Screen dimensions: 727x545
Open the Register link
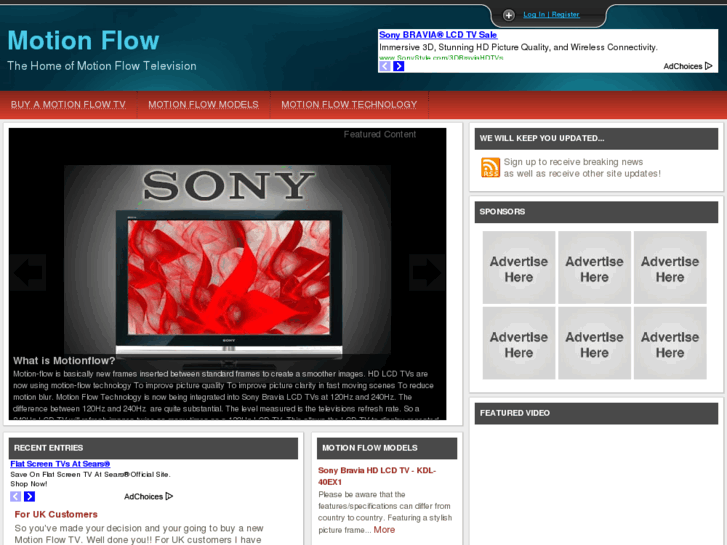565,15
